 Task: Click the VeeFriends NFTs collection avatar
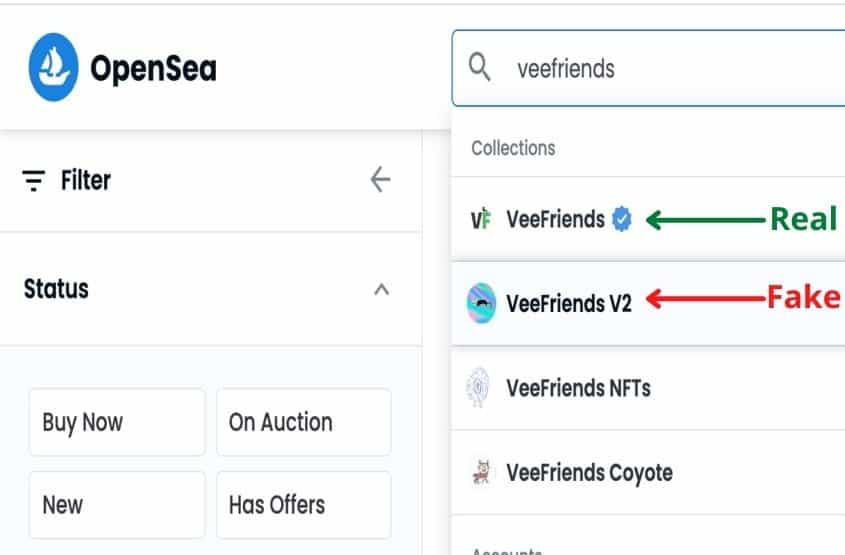pyautogui.click(x=479, y=387)
